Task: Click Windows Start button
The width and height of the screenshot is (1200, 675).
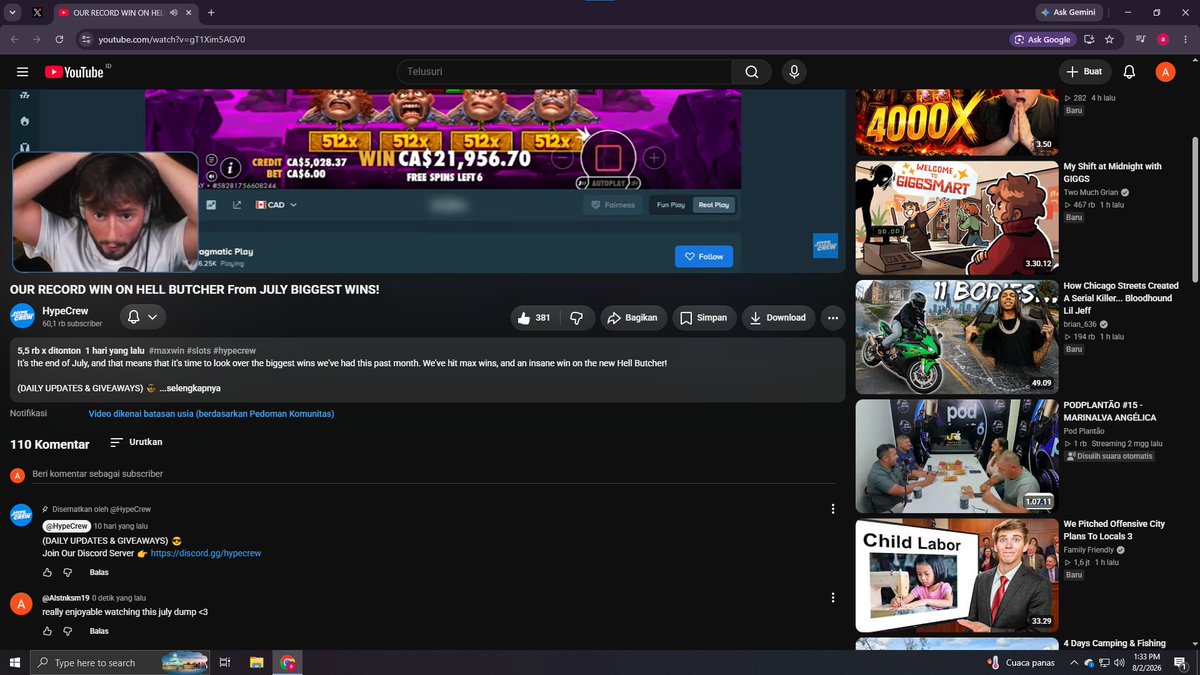Action: pyautogui.click(x=14, y=662)
